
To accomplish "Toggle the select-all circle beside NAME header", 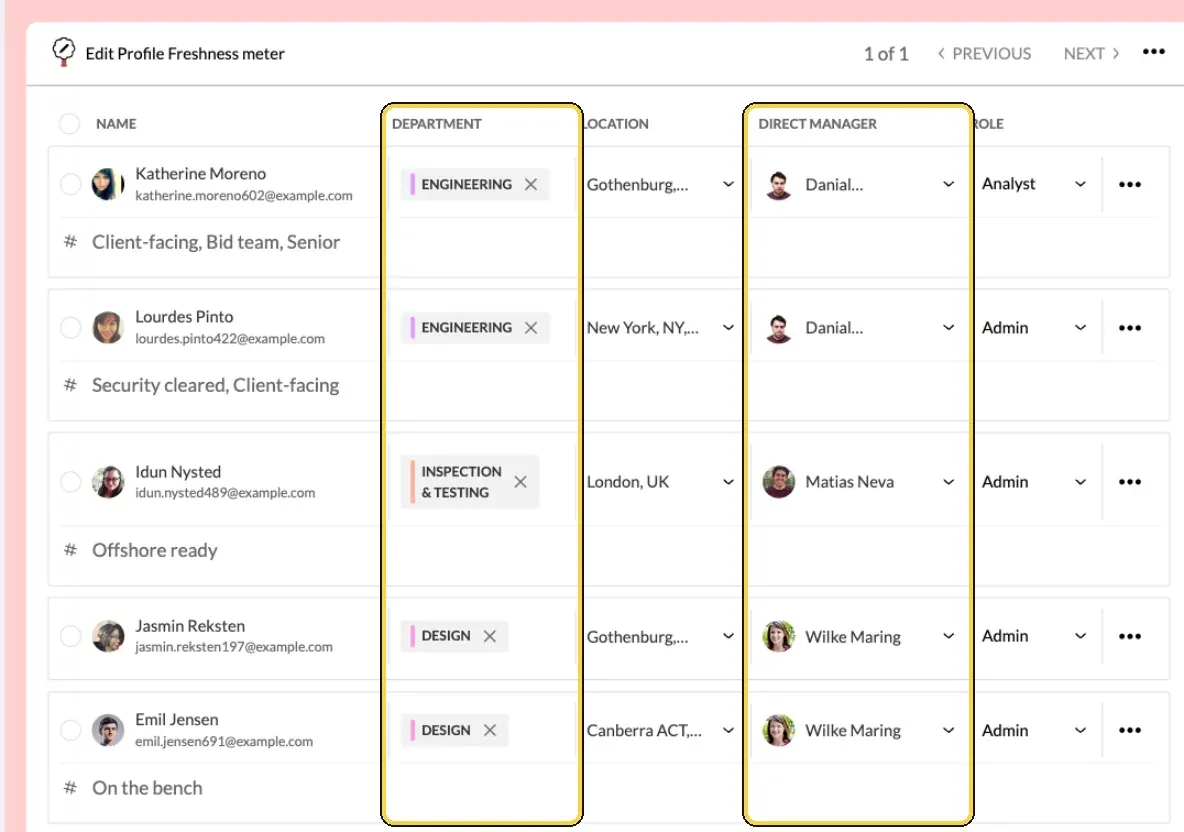I will [x=69, y=124].
